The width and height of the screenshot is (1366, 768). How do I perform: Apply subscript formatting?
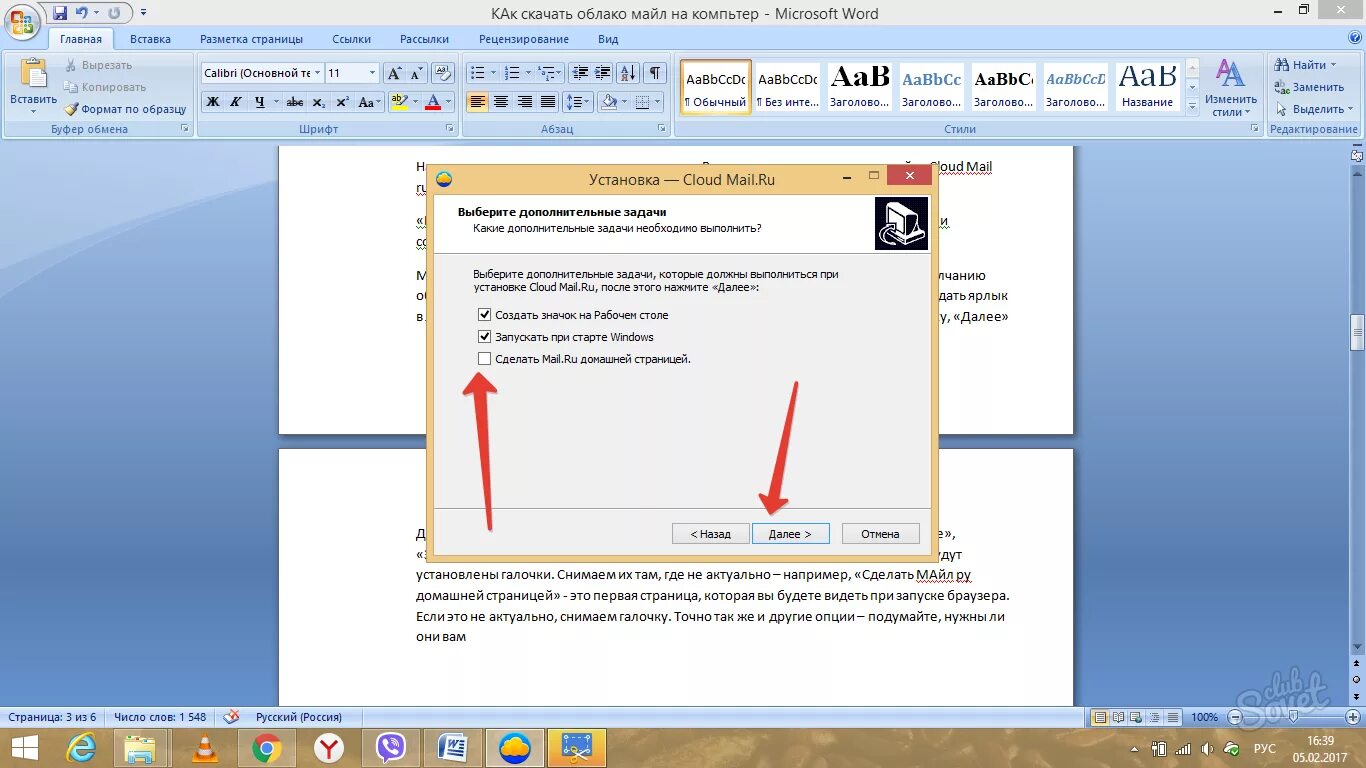pos(318,102)
